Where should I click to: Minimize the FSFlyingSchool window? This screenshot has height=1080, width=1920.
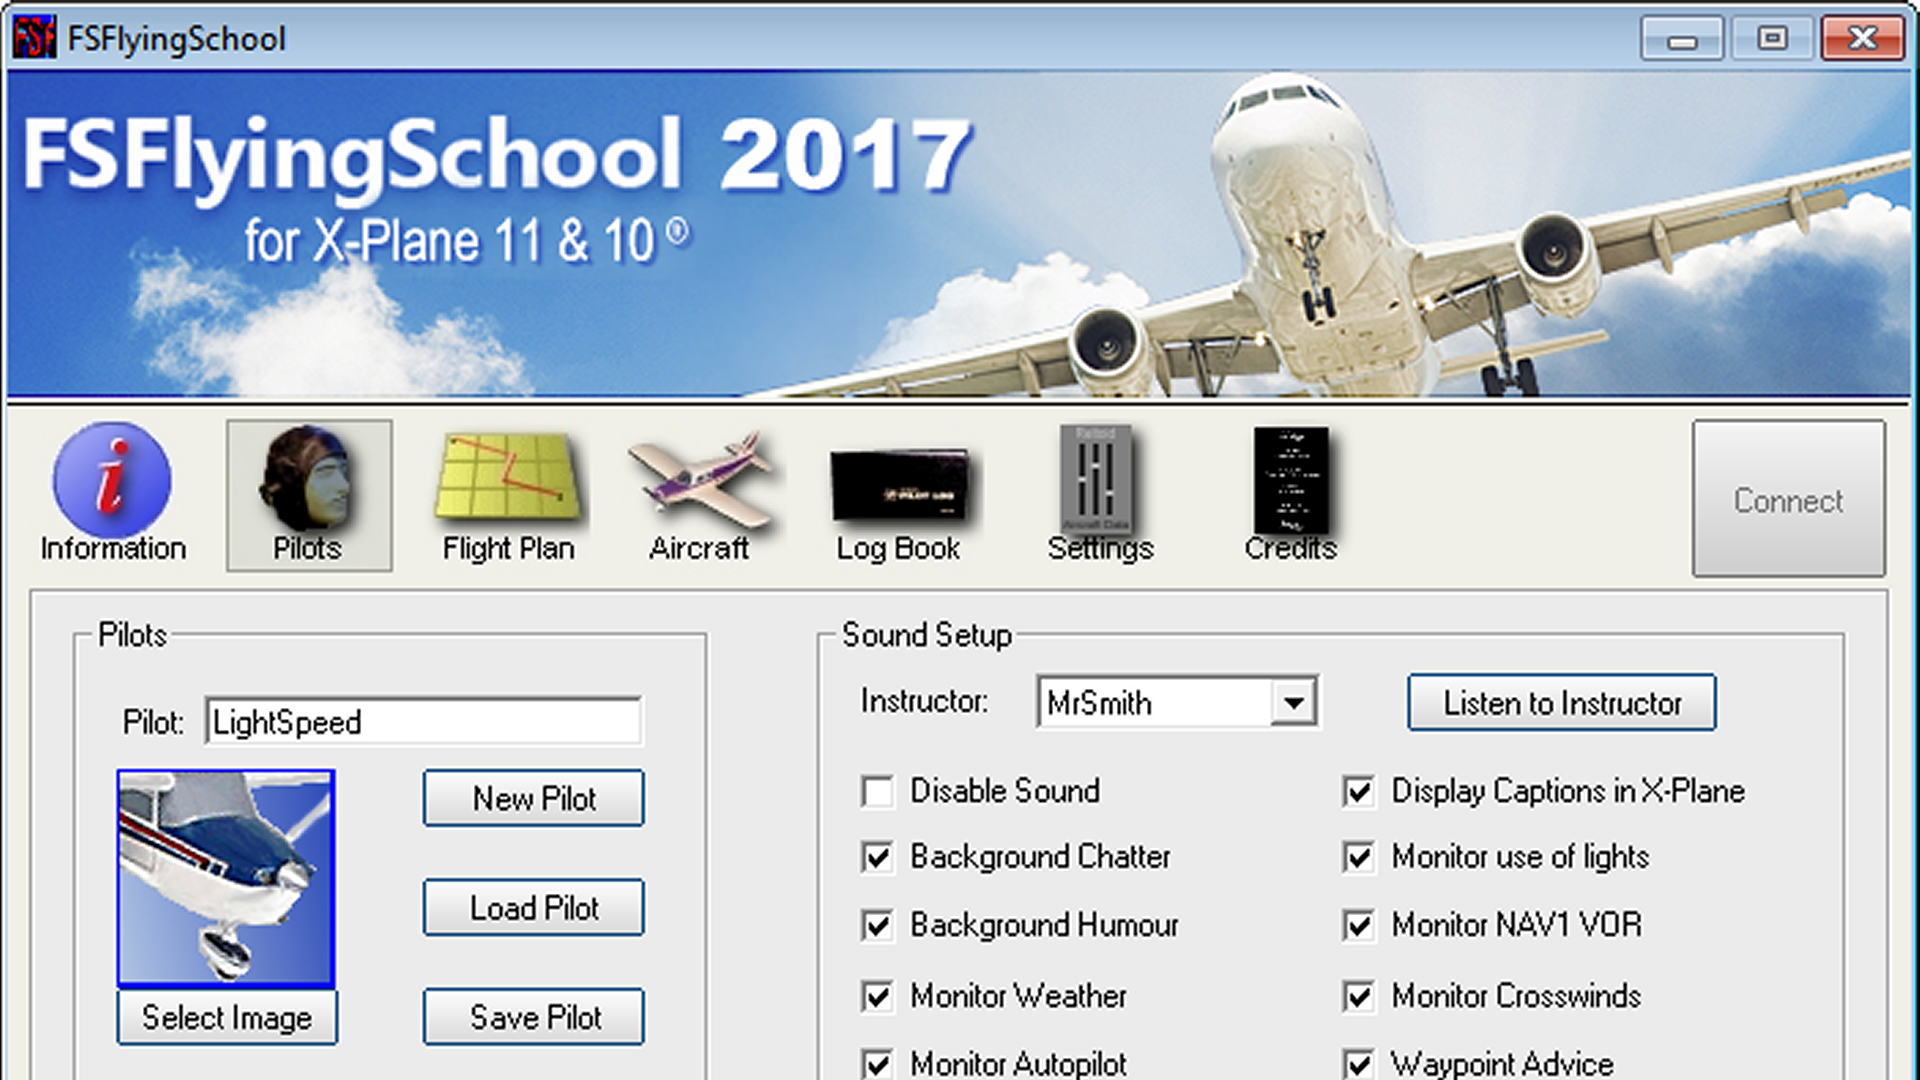click(1682, 39)
